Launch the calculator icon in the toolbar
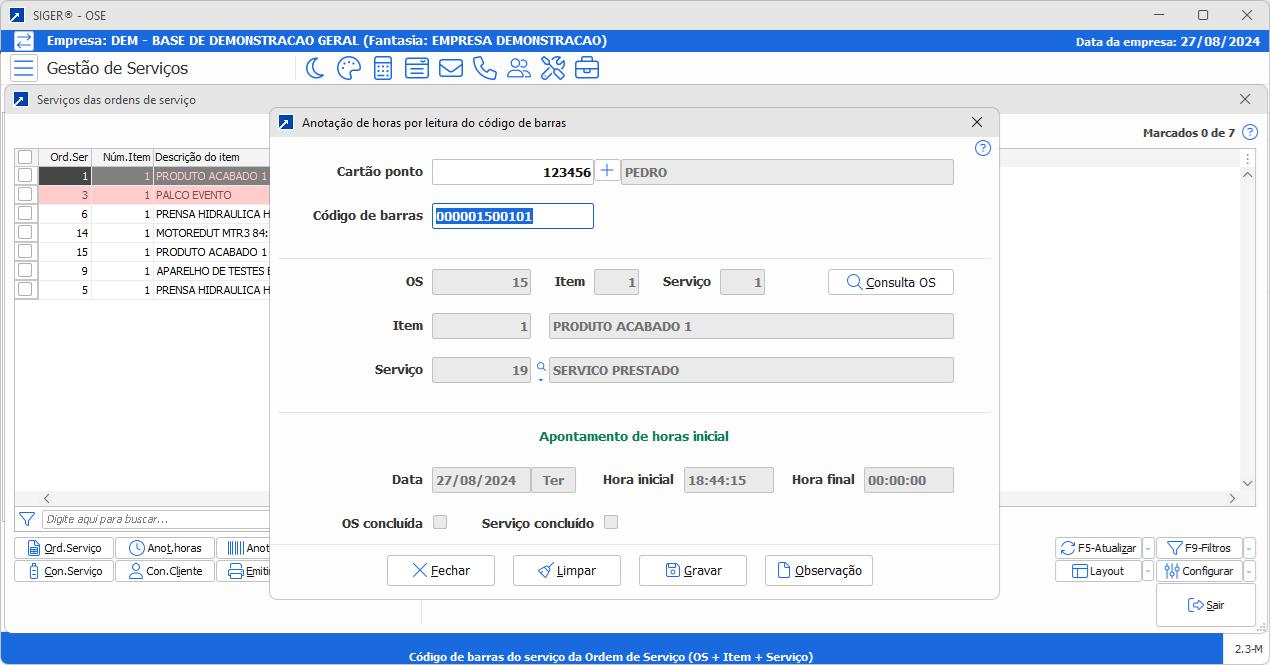This screenshot has width=1270, height=665. click(382, 68)
